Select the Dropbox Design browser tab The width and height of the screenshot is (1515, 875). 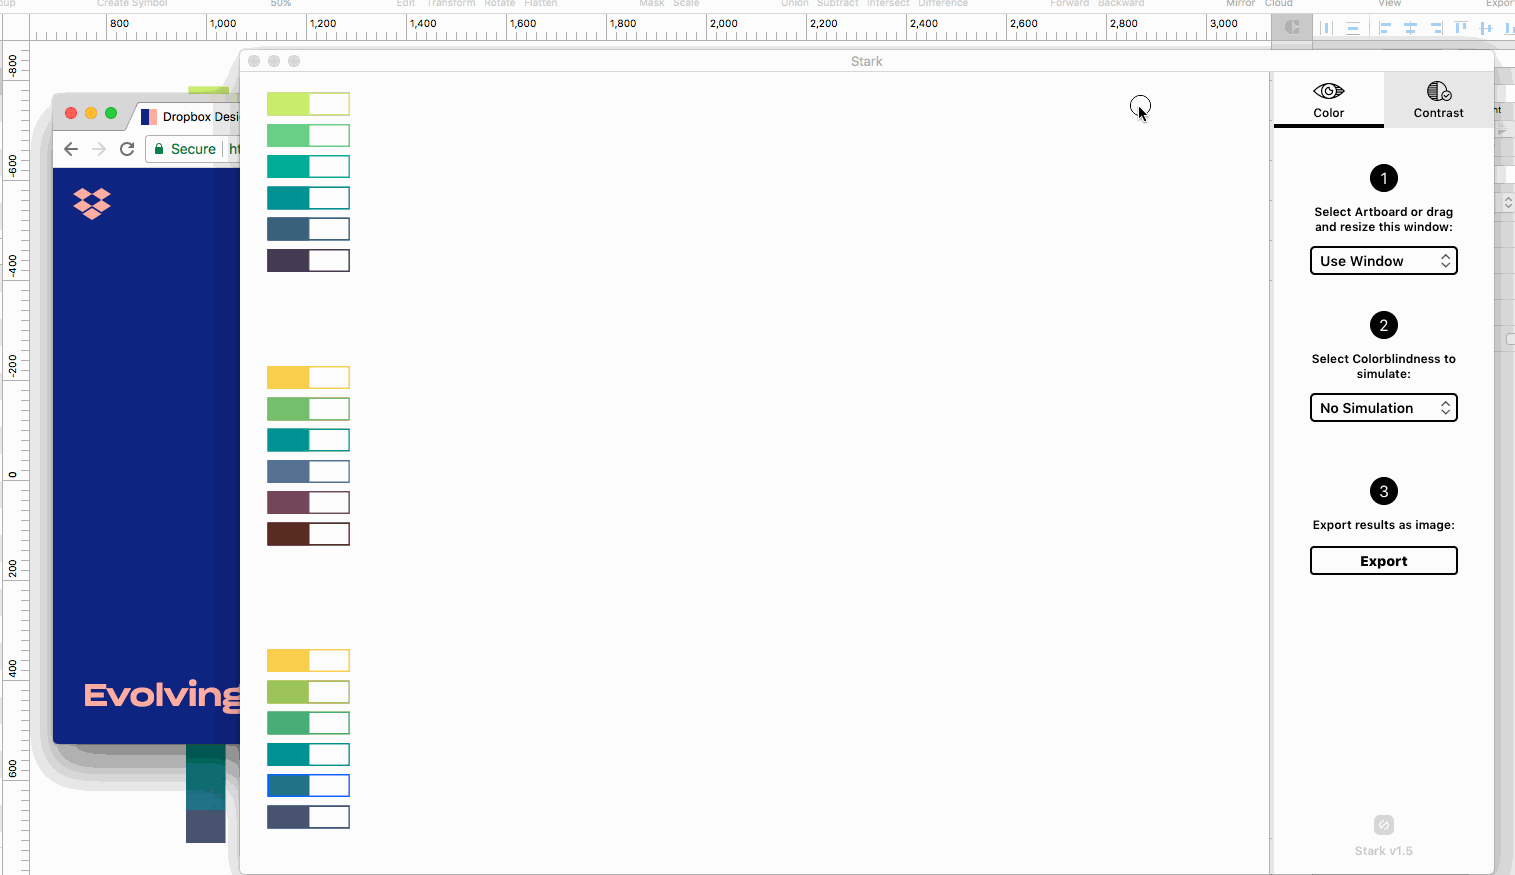(x=190, y=117)
